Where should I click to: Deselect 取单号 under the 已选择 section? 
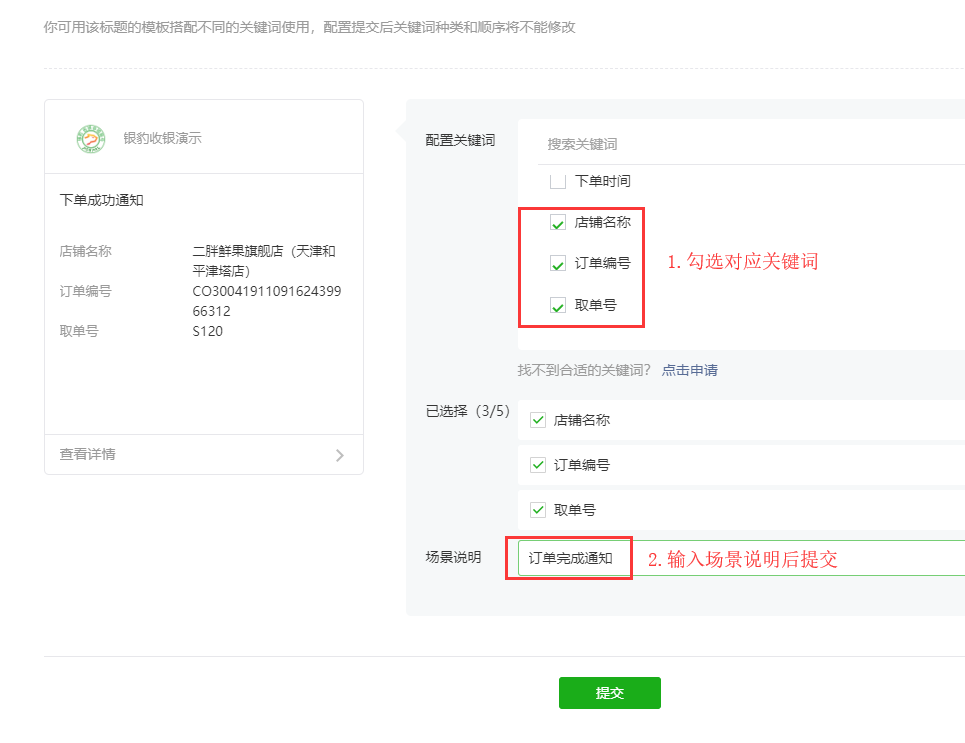[538, 510]
